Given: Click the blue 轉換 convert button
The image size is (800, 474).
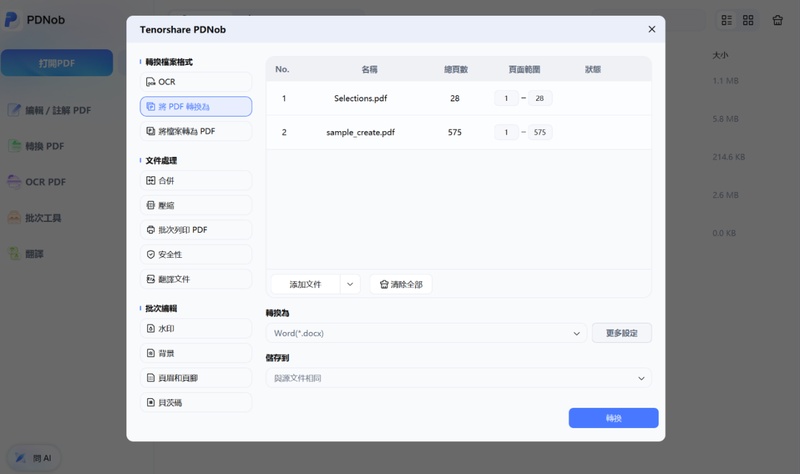Looking at the screenshot, I should pos(614,418).
